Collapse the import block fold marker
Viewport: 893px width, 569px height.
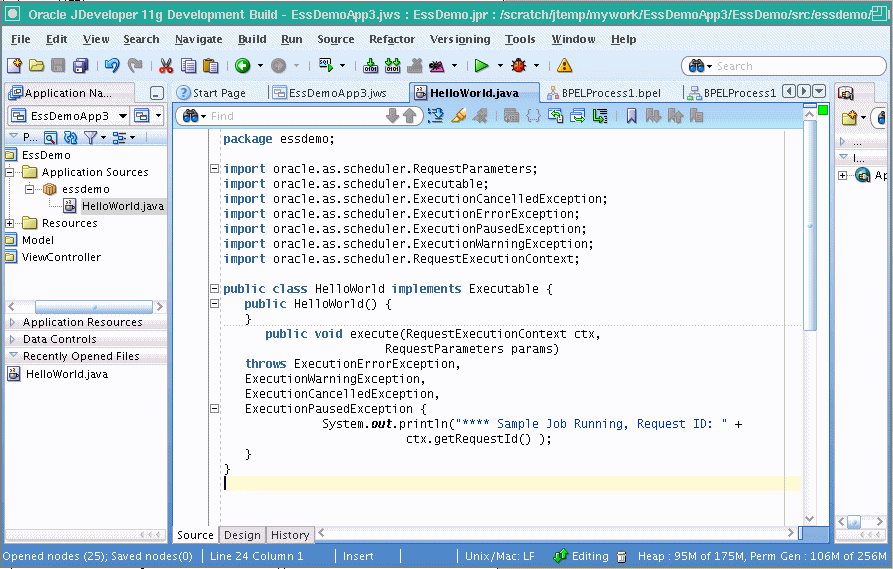coord(214,168)
